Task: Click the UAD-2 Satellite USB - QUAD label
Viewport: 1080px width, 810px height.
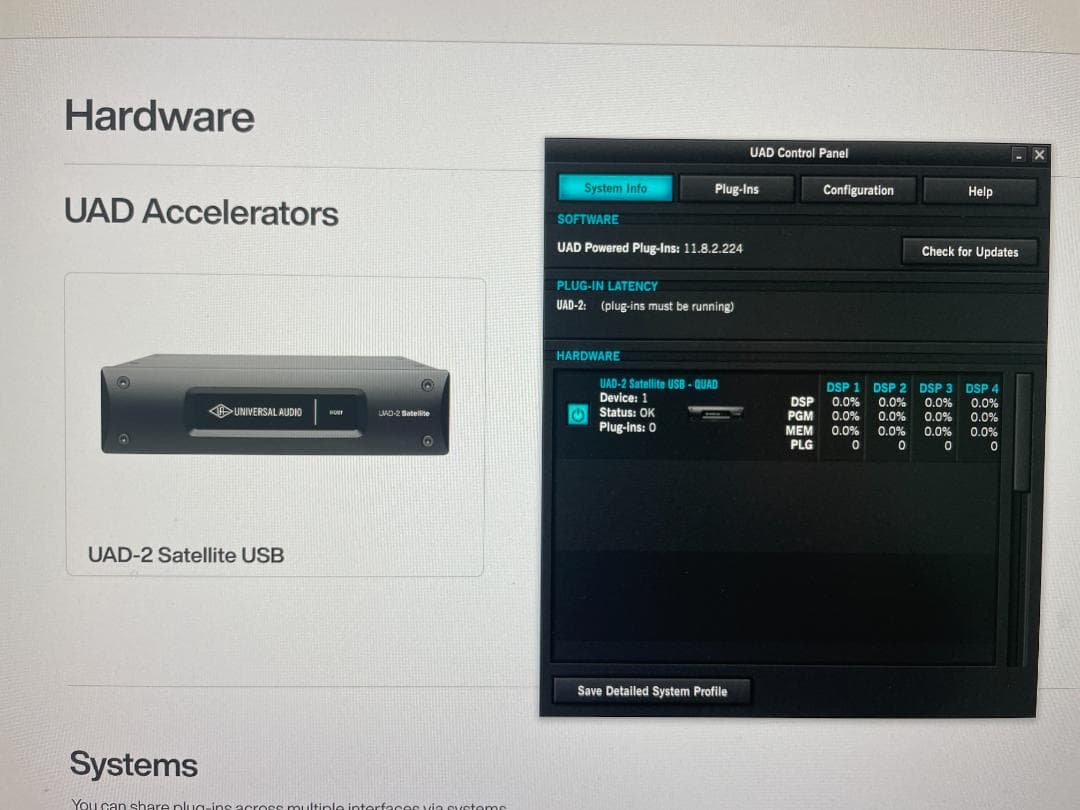Action: point(658,384)
